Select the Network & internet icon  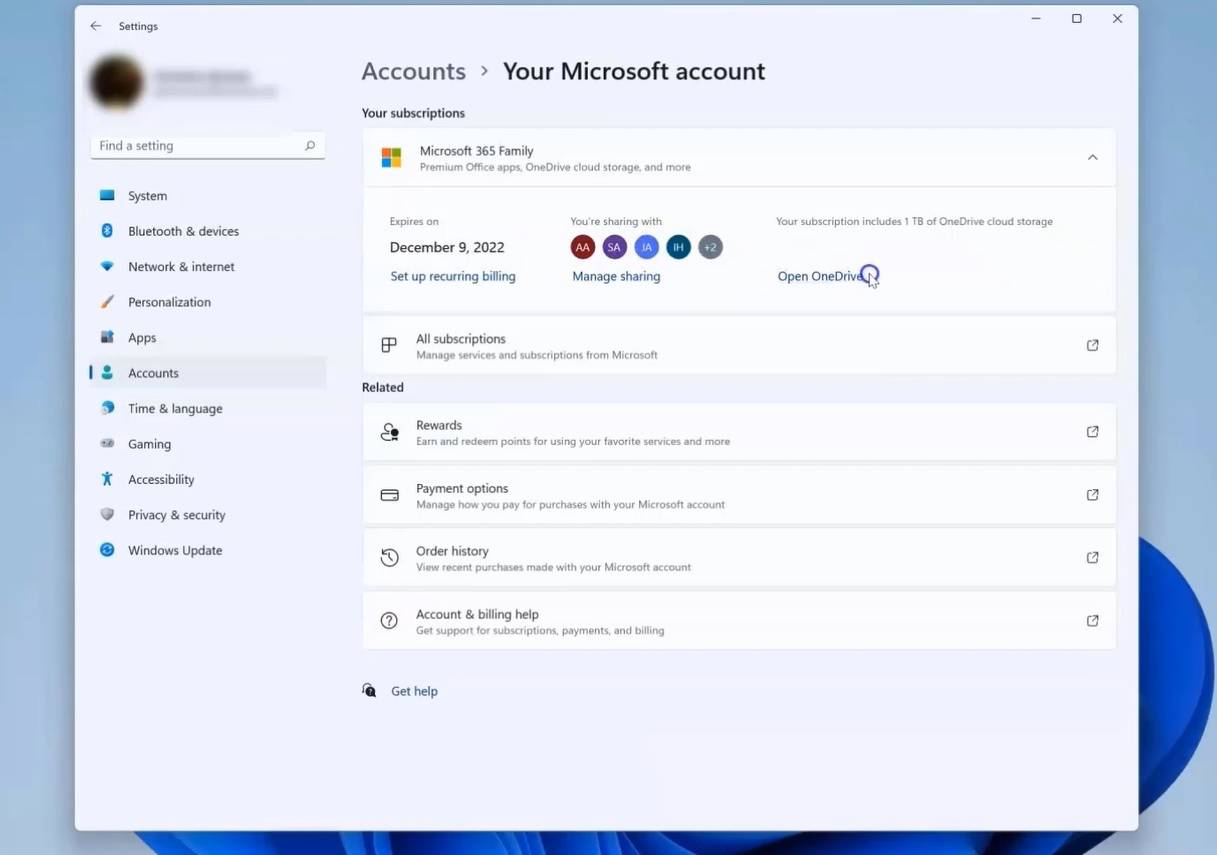107,266
